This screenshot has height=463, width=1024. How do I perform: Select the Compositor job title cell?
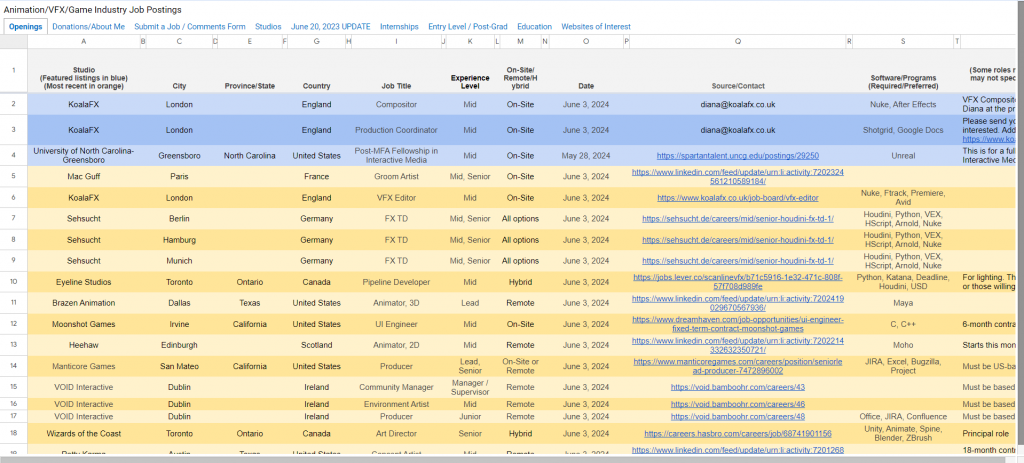396,104
